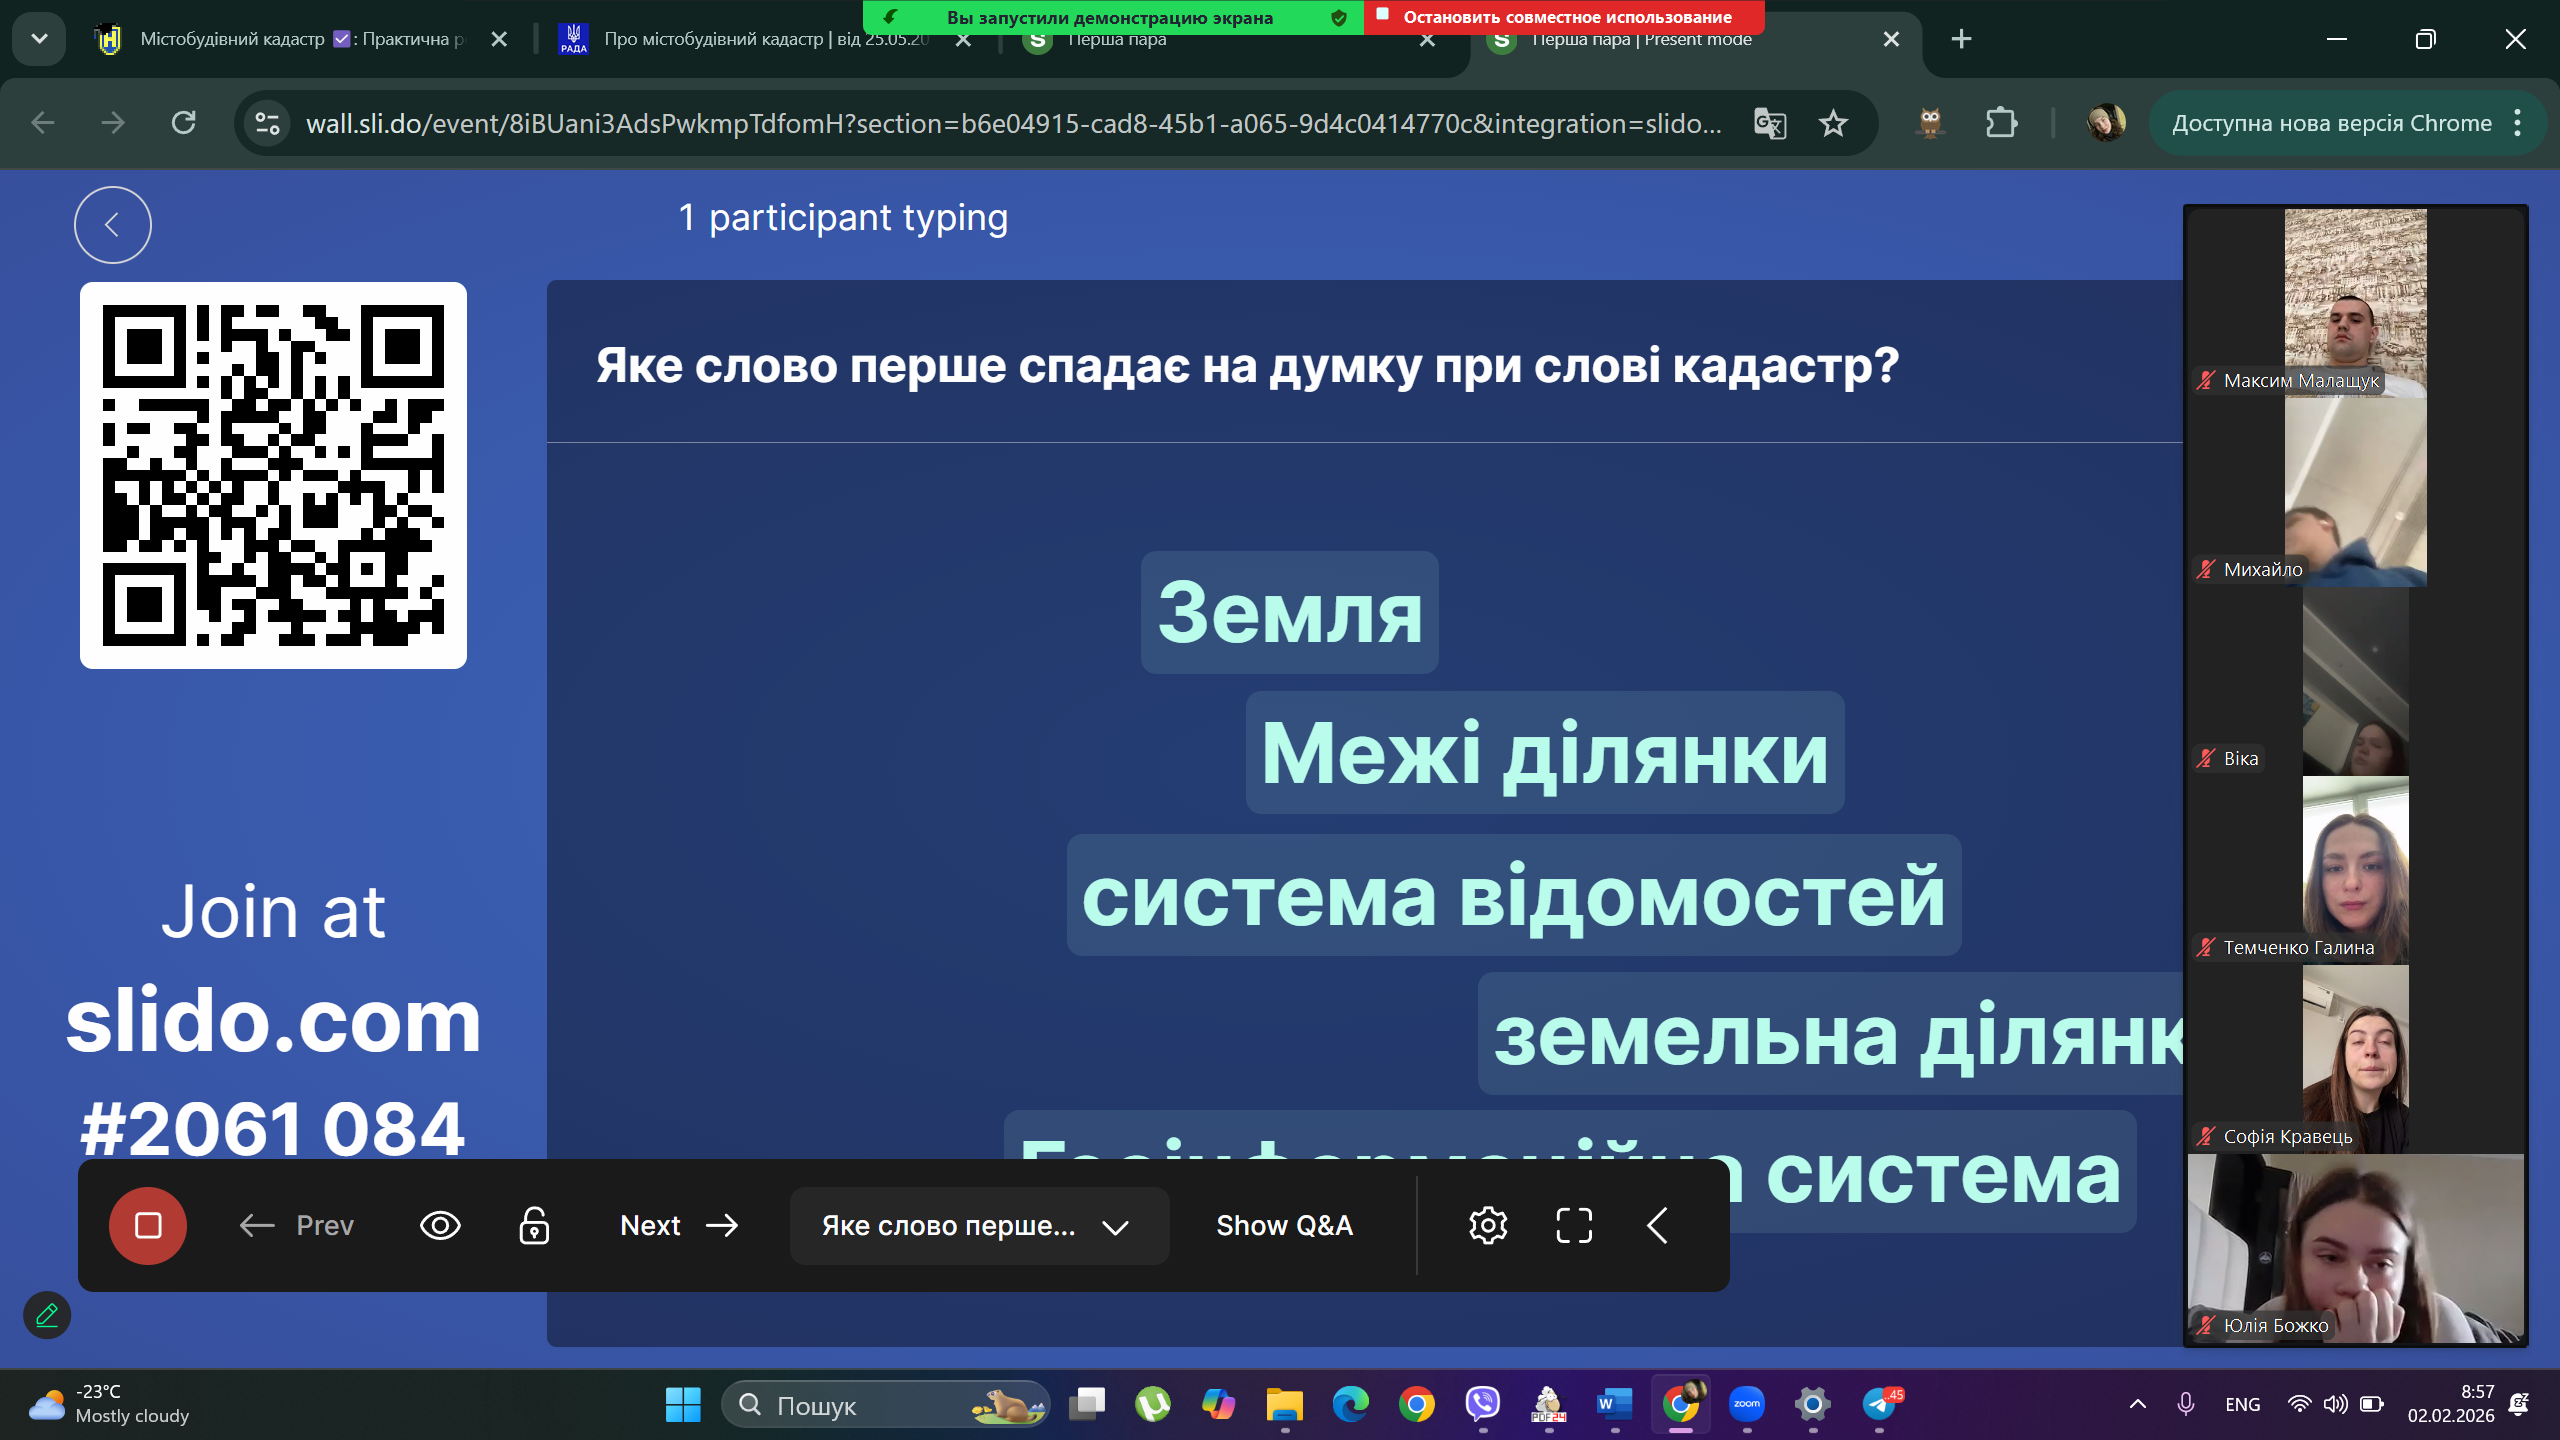Click the Google Translate page icon
The image size is (2560, 1440).
[x=1770, y=123]
